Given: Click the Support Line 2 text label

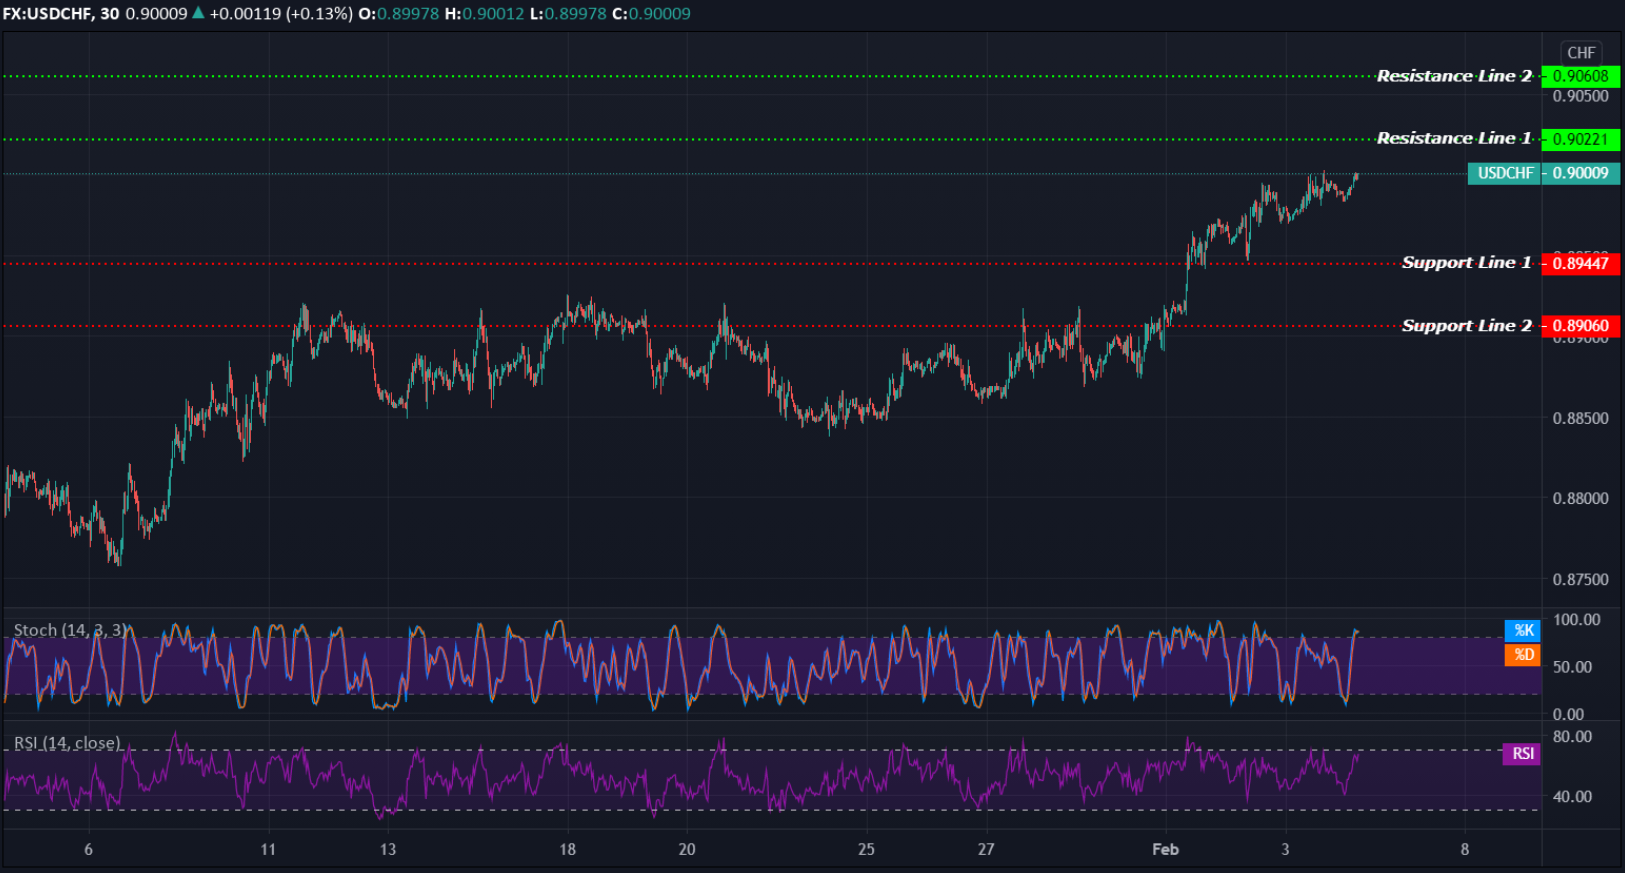Looking at the screenshot, I should [1466, 325].
